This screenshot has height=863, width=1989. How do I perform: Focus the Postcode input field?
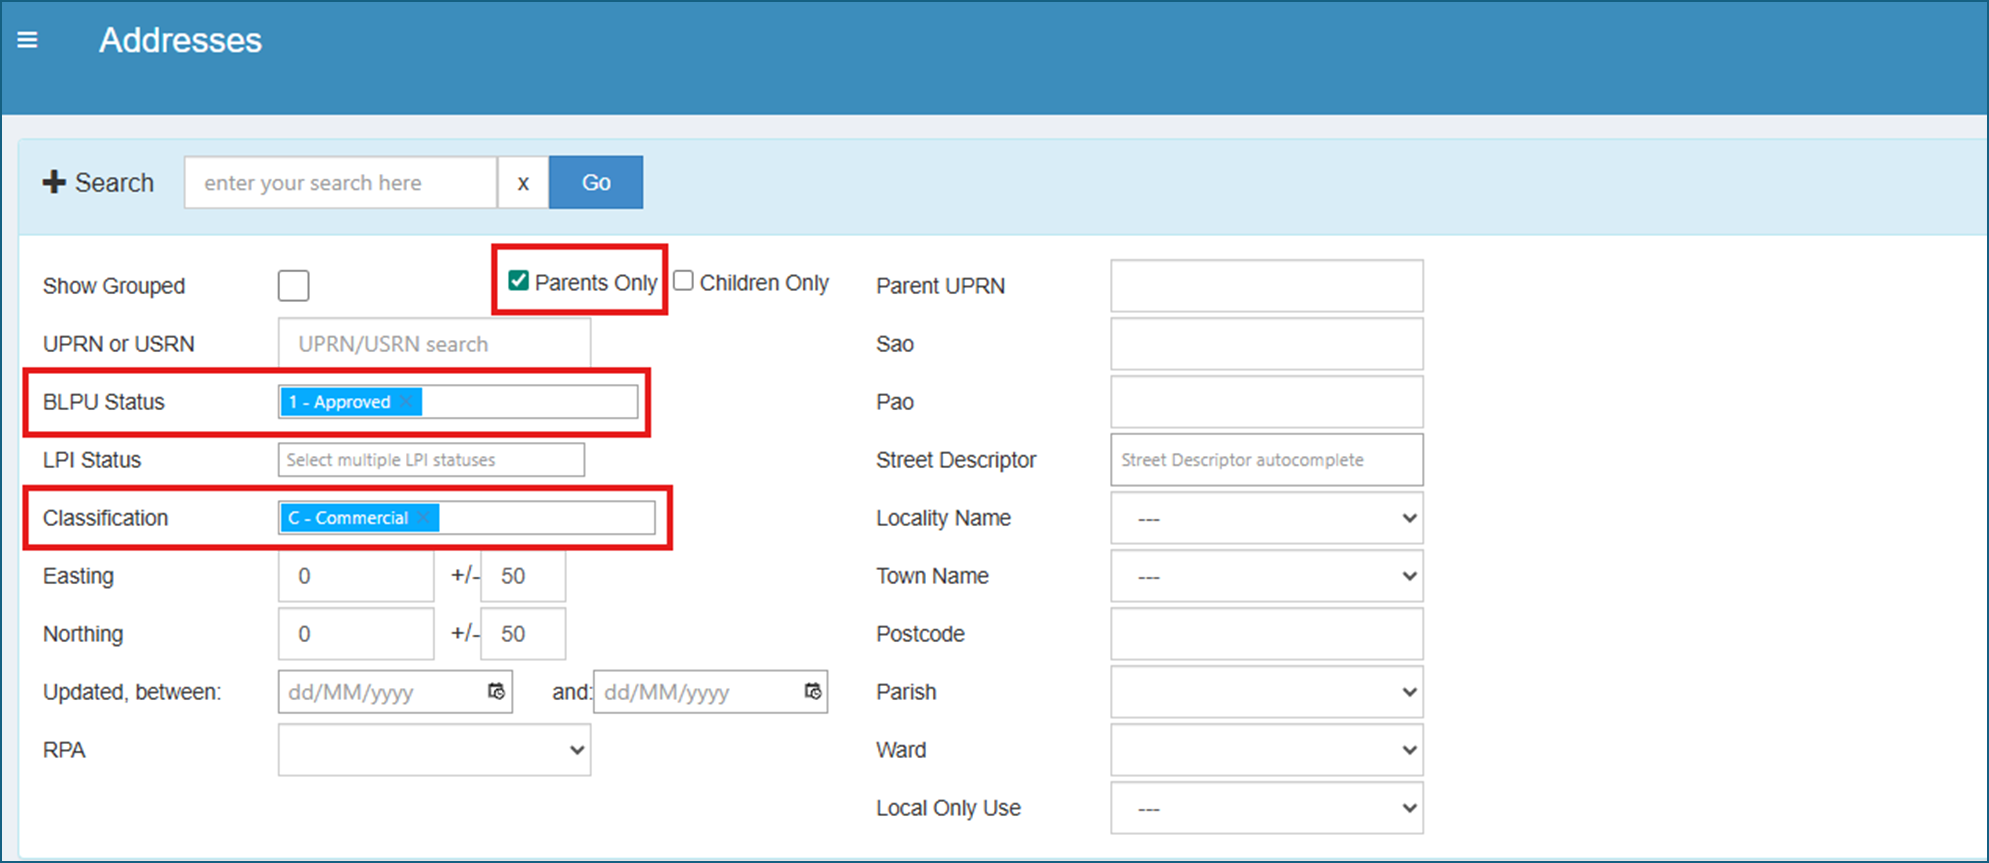pyautogui.click(x=1267, y=634)
